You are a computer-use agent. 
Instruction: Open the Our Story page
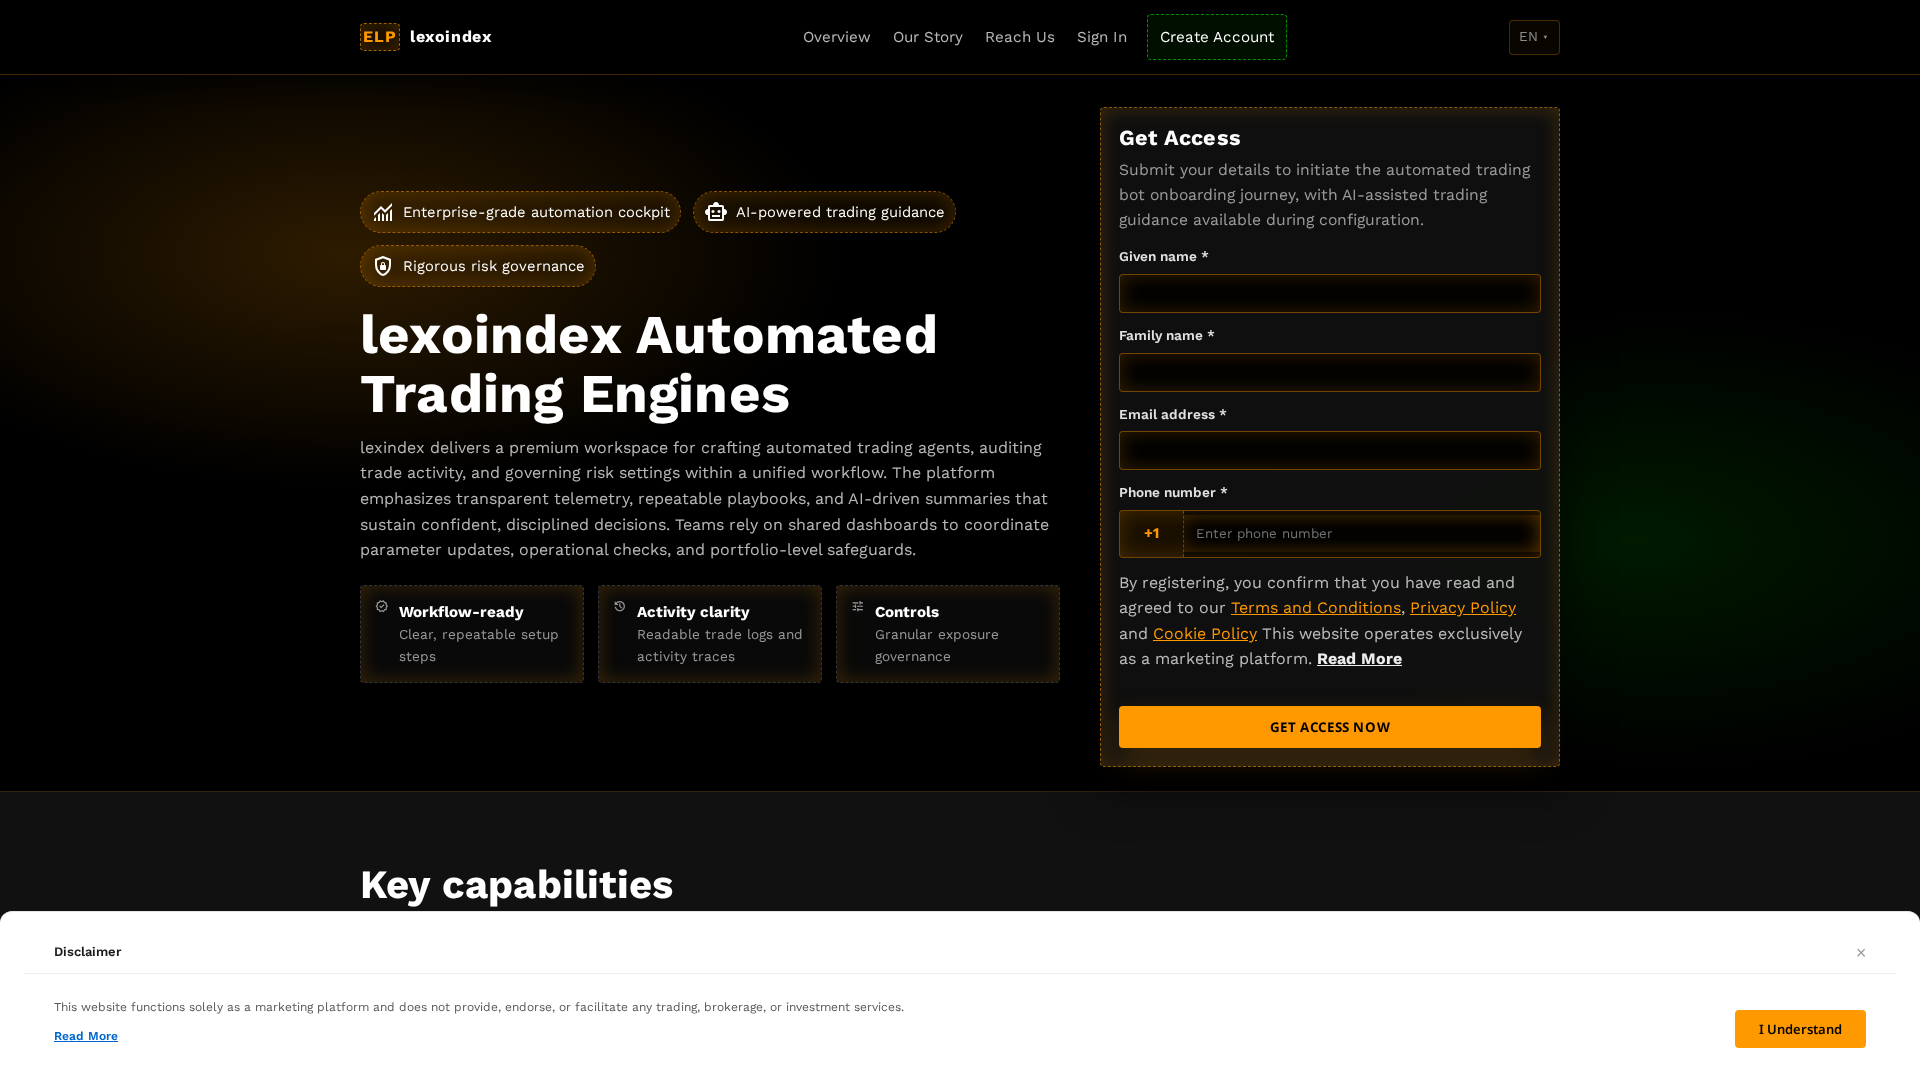pyautogui.click(x=928, y=37)
